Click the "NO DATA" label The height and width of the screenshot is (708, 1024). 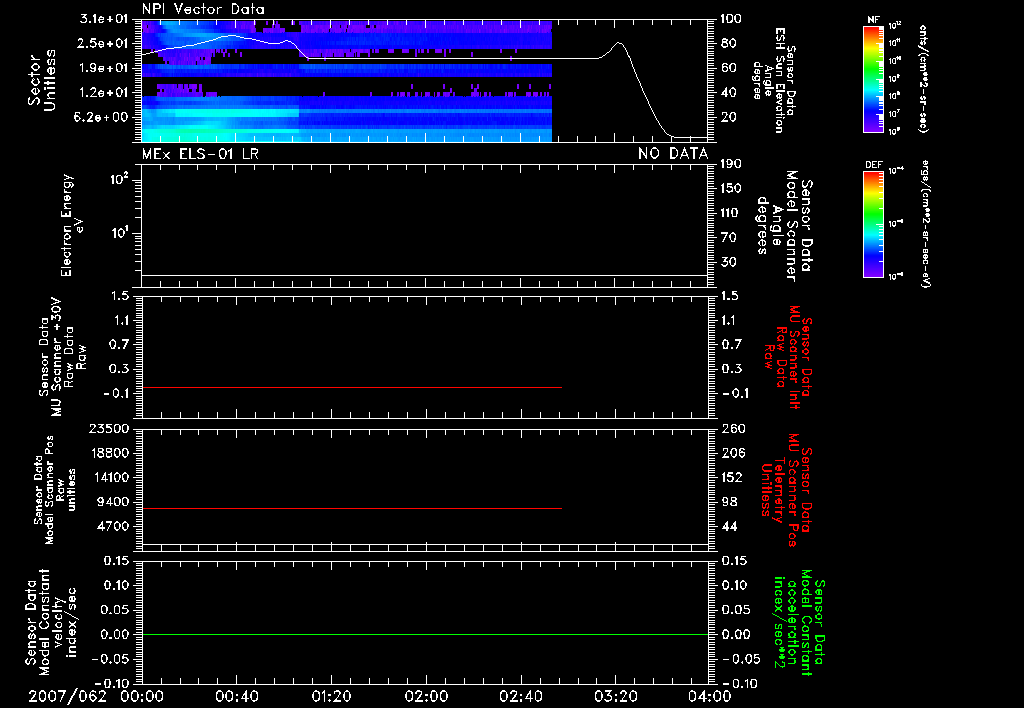[x=673, y=153]
